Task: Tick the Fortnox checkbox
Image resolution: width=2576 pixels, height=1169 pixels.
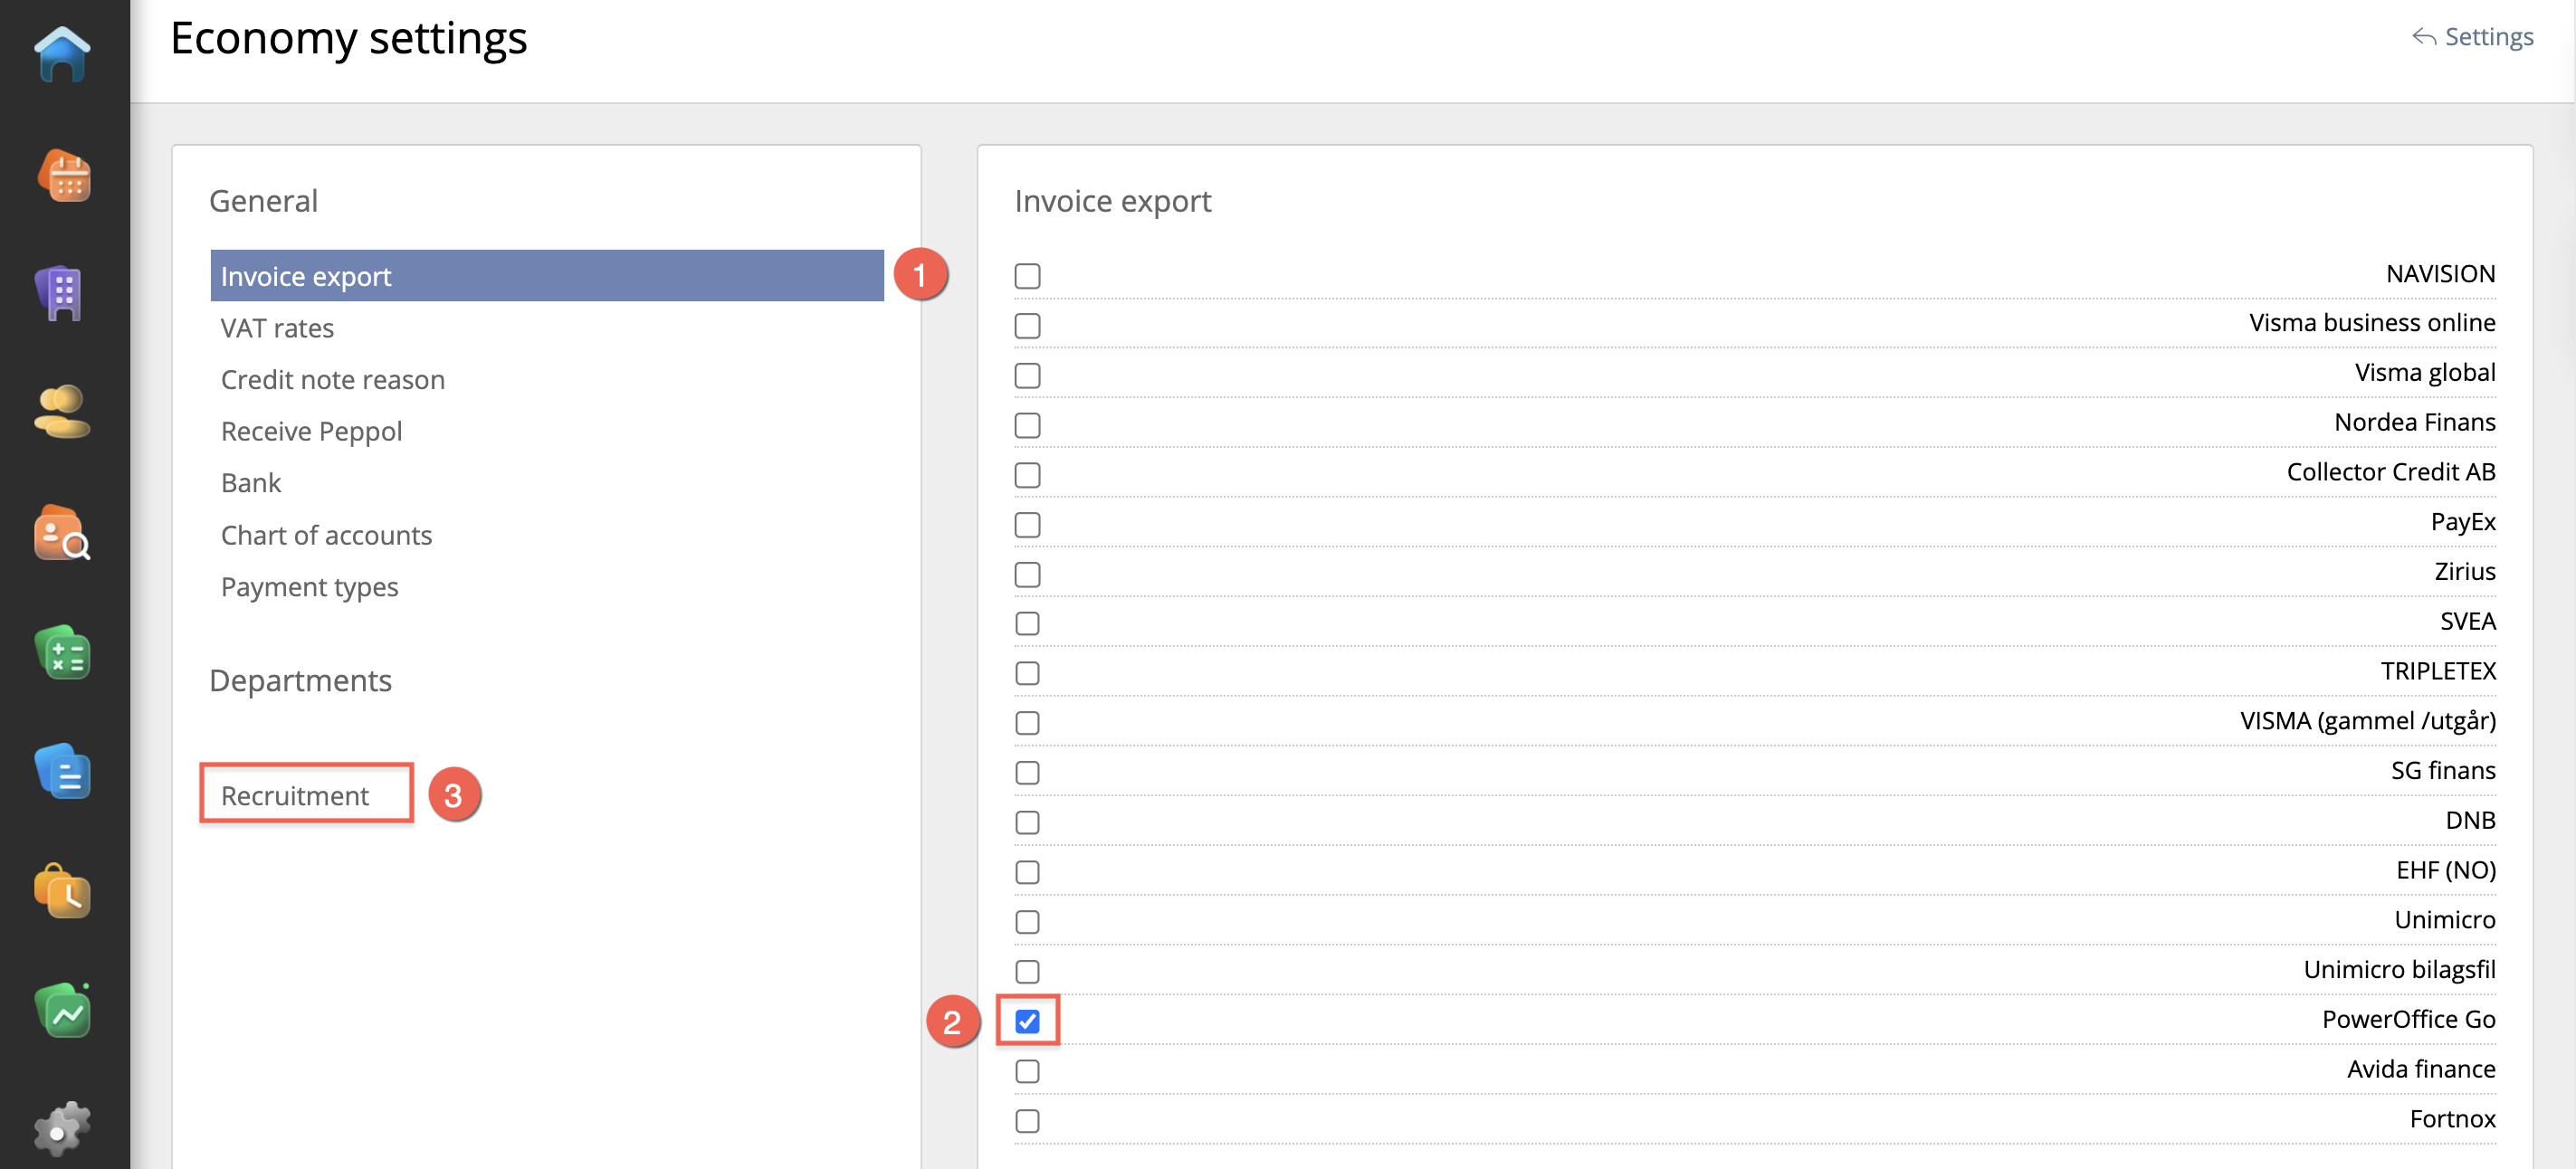Action: tap(1027, 1120)
